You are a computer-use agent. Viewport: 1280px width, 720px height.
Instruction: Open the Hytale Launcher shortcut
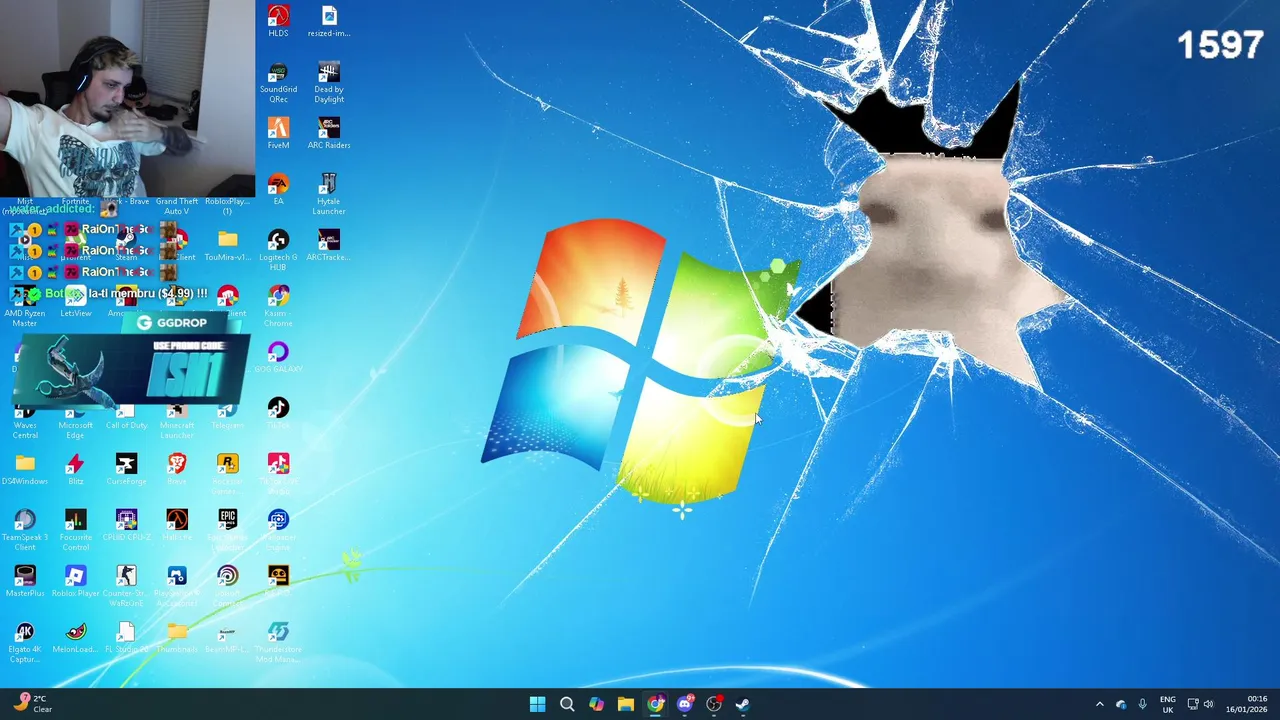329,194
